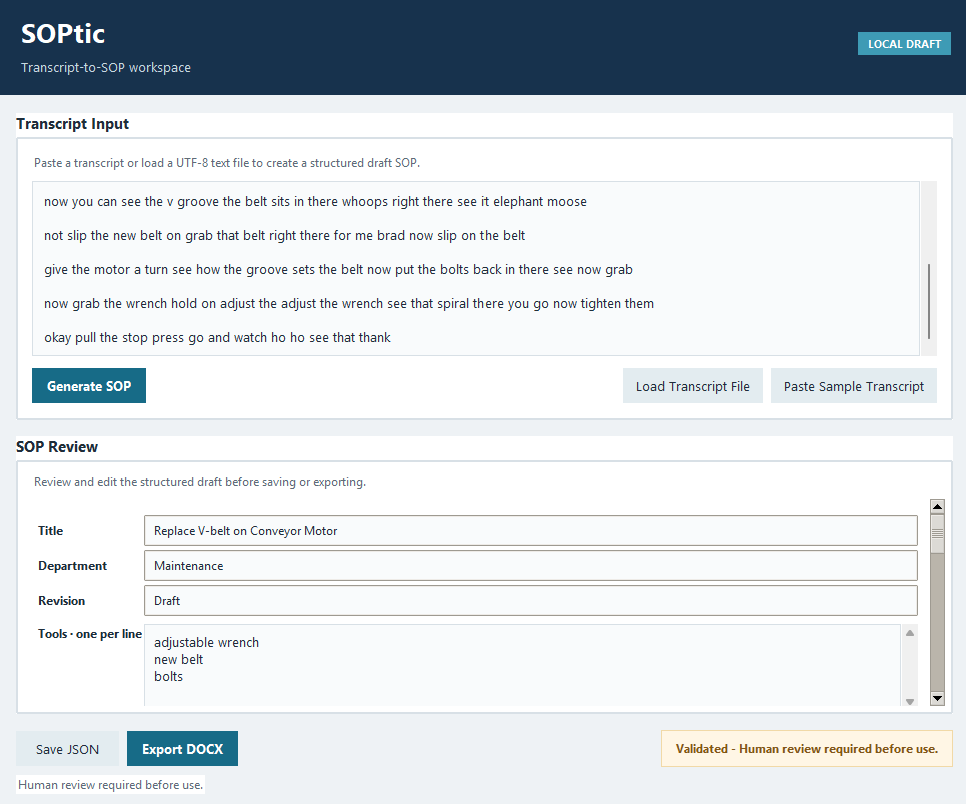The width and height of the screenshot is (966, 804).
Task: Click the 'SOP Review' heading
Action: [57, 447]
